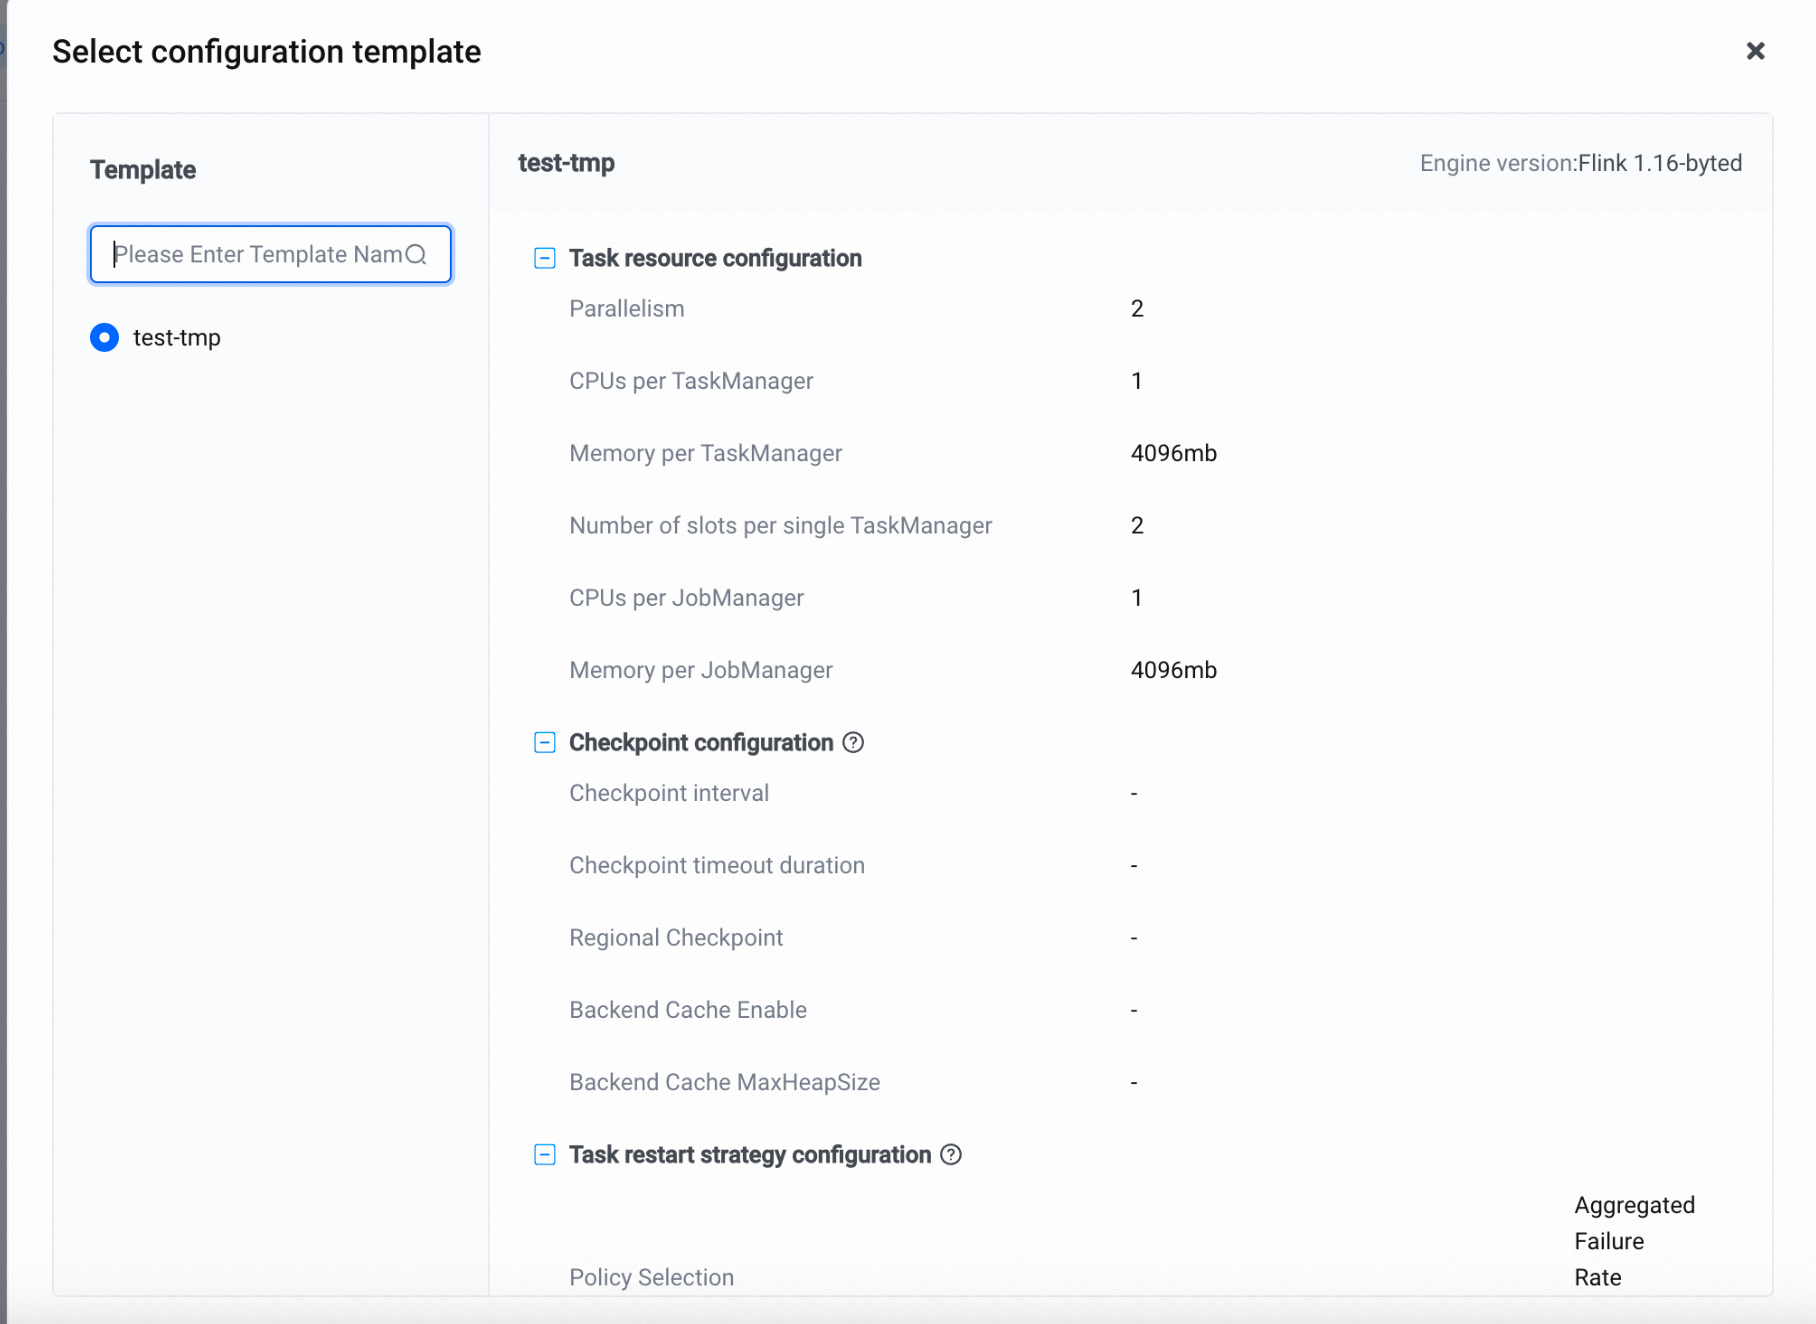
Task: Click the test-tmp title in details panel
Action: coord(566,163)
